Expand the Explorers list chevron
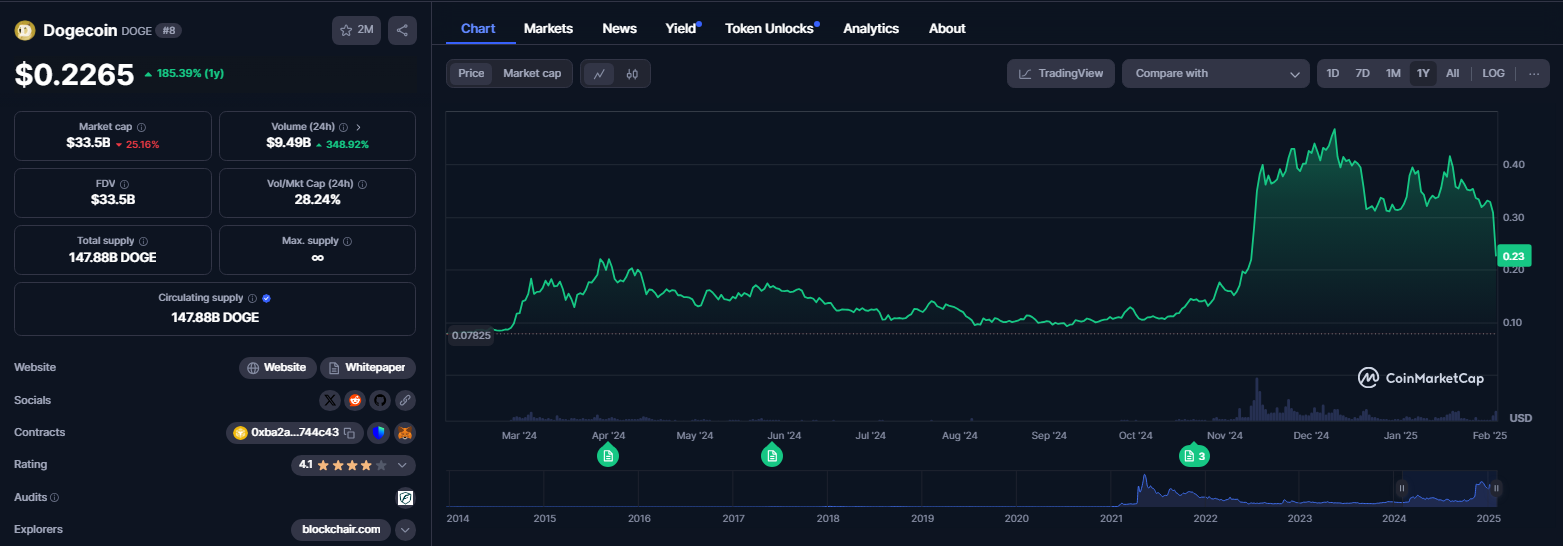 [x=405, y=530]
